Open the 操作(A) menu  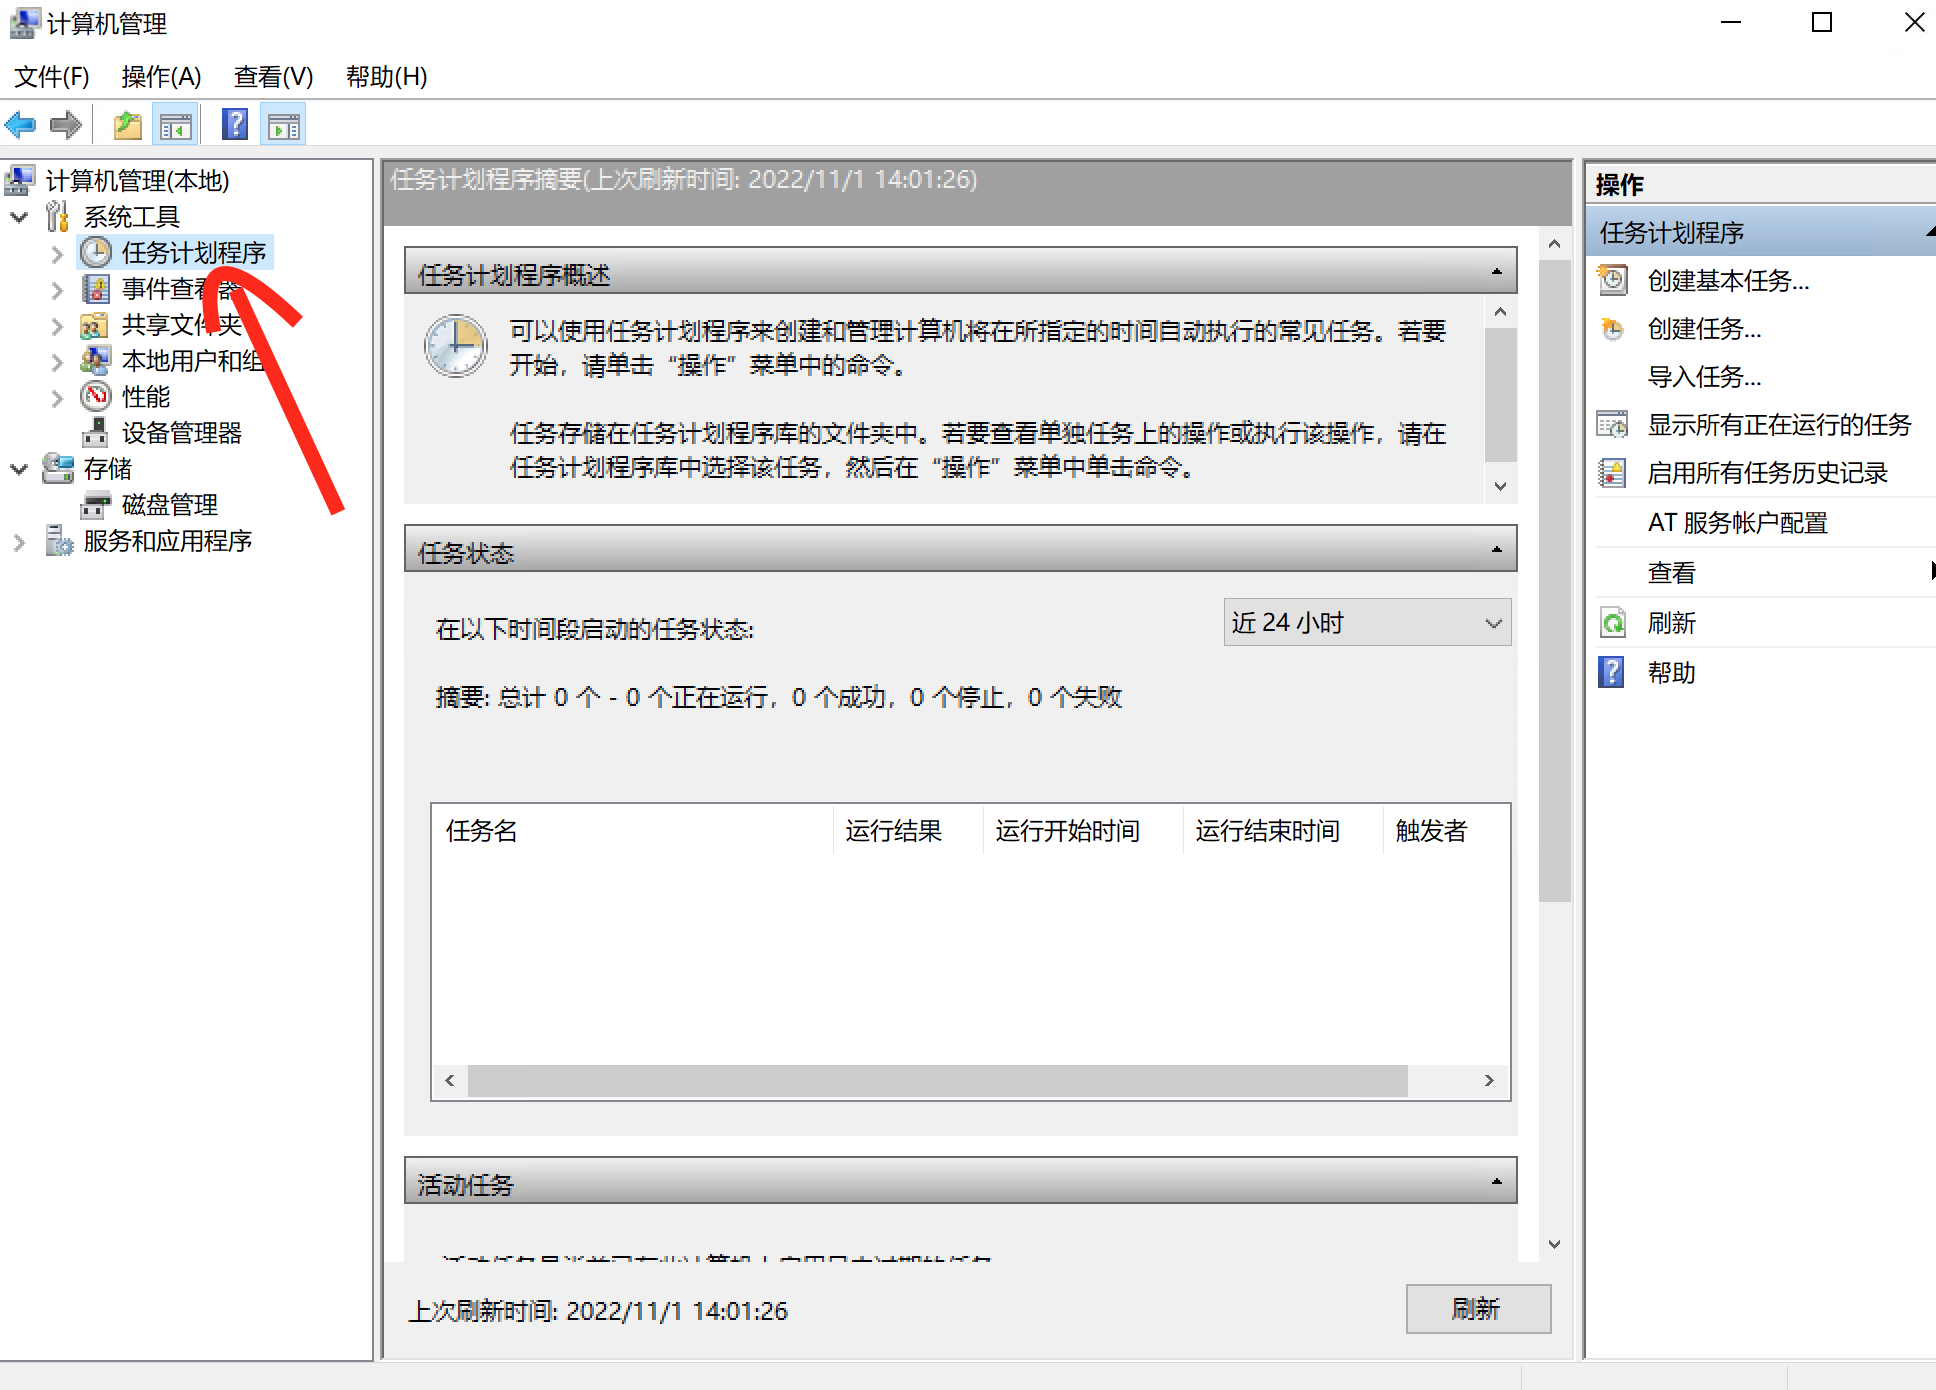click(x=161, y=76)
